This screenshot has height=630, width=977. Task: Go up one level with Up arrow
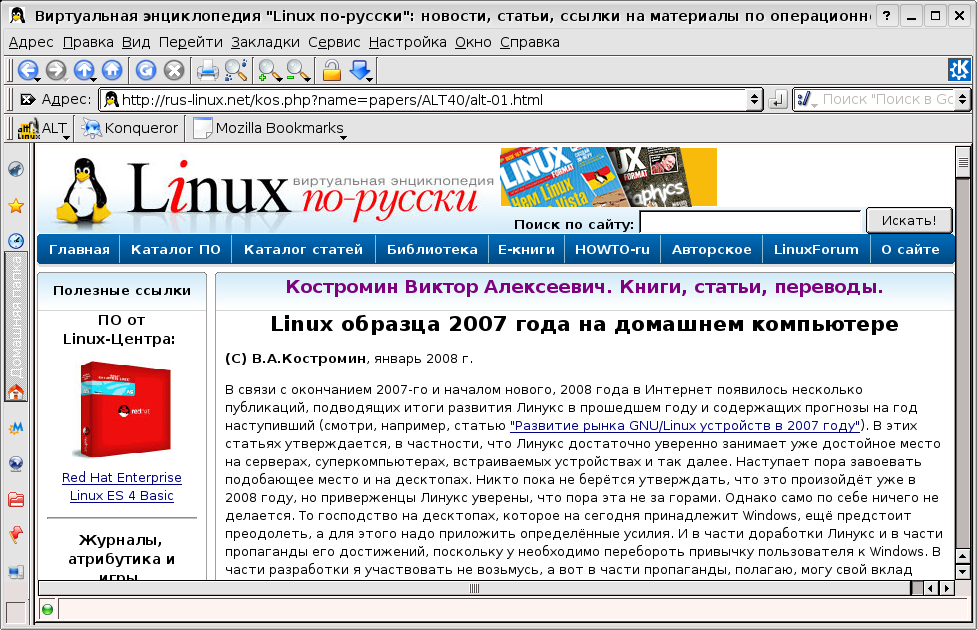pos(84,70)
